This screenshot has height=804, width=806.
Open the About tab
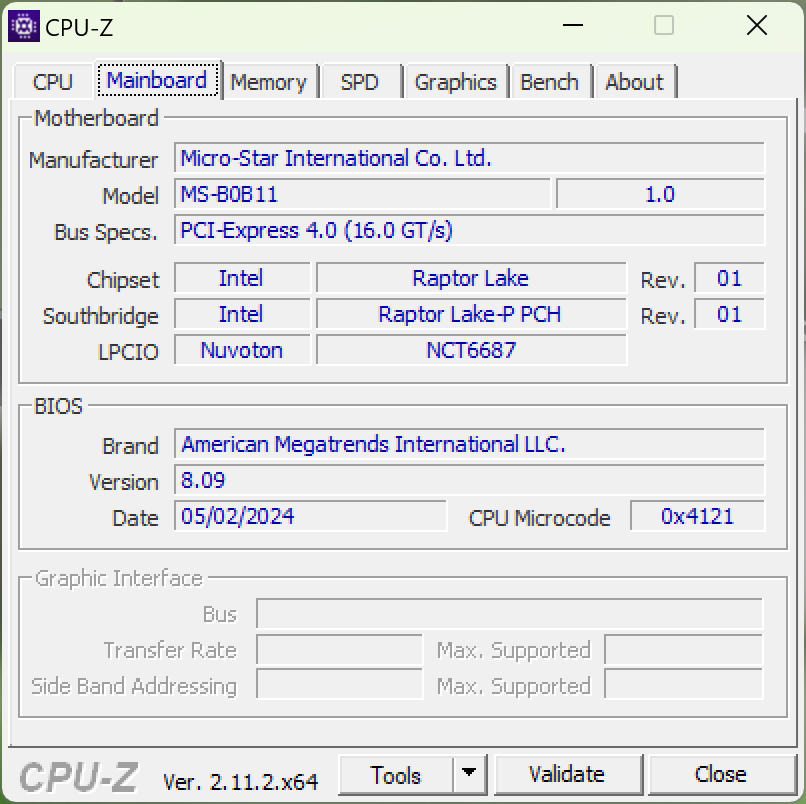click(634, 82)
